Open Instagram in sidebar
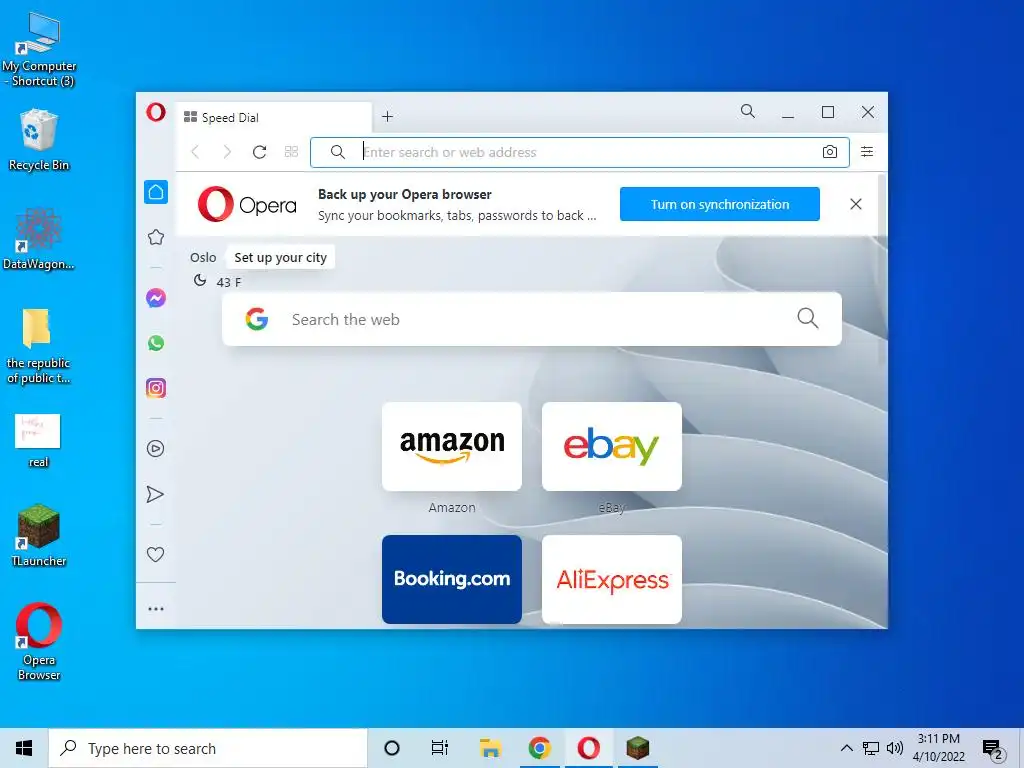 click(x=155, y=388)
